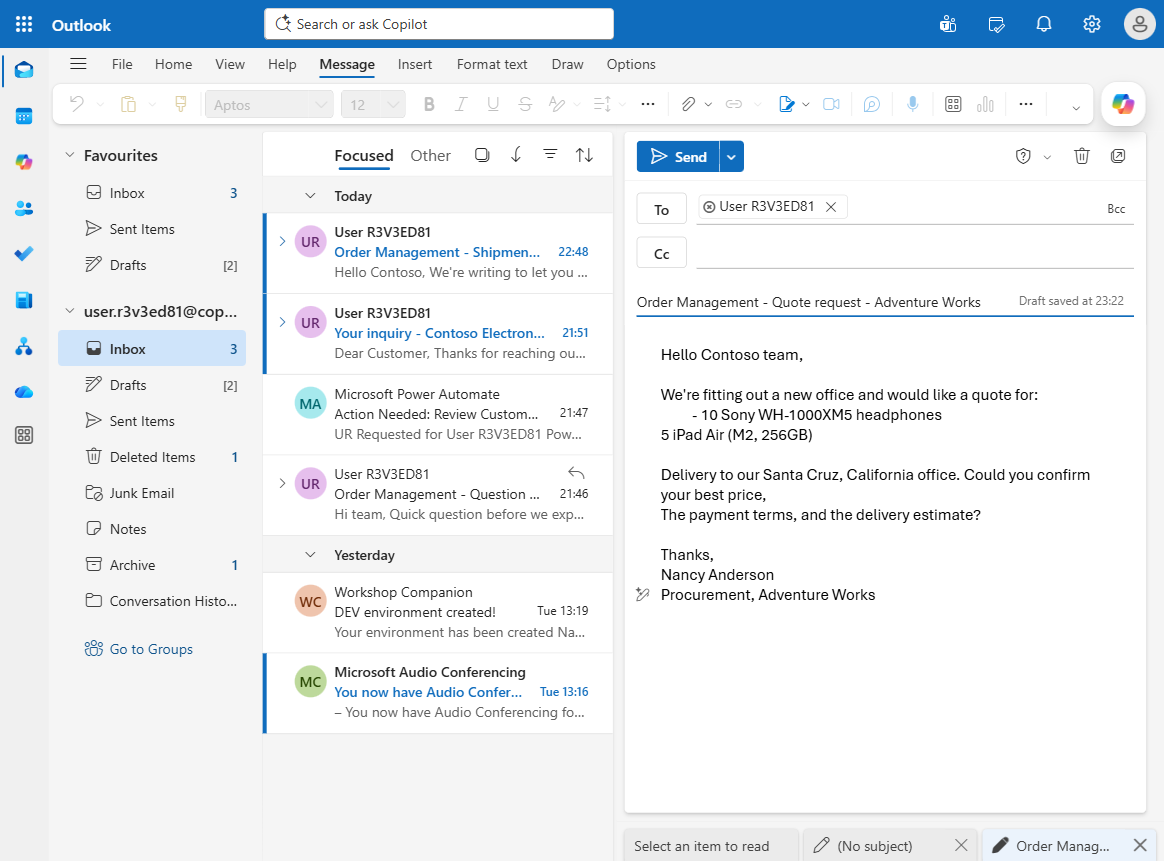Open Send options dropdown arrow
The image size is (1164, 861).
pos(731,157)
